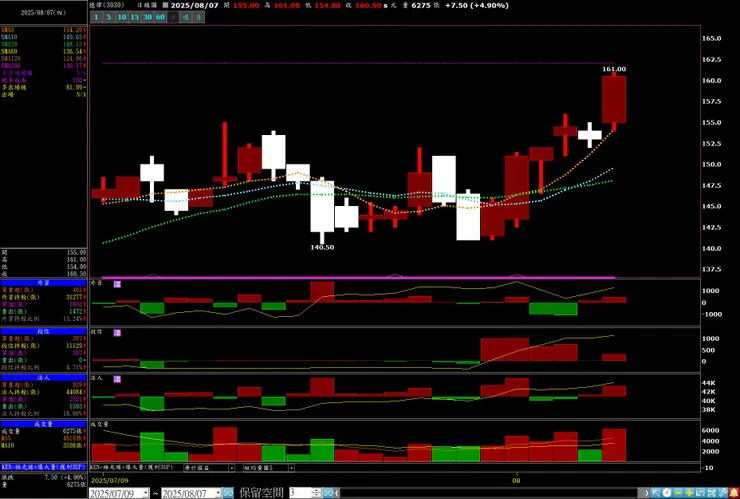Open the second dropdown ending in 5

point(291,468)
